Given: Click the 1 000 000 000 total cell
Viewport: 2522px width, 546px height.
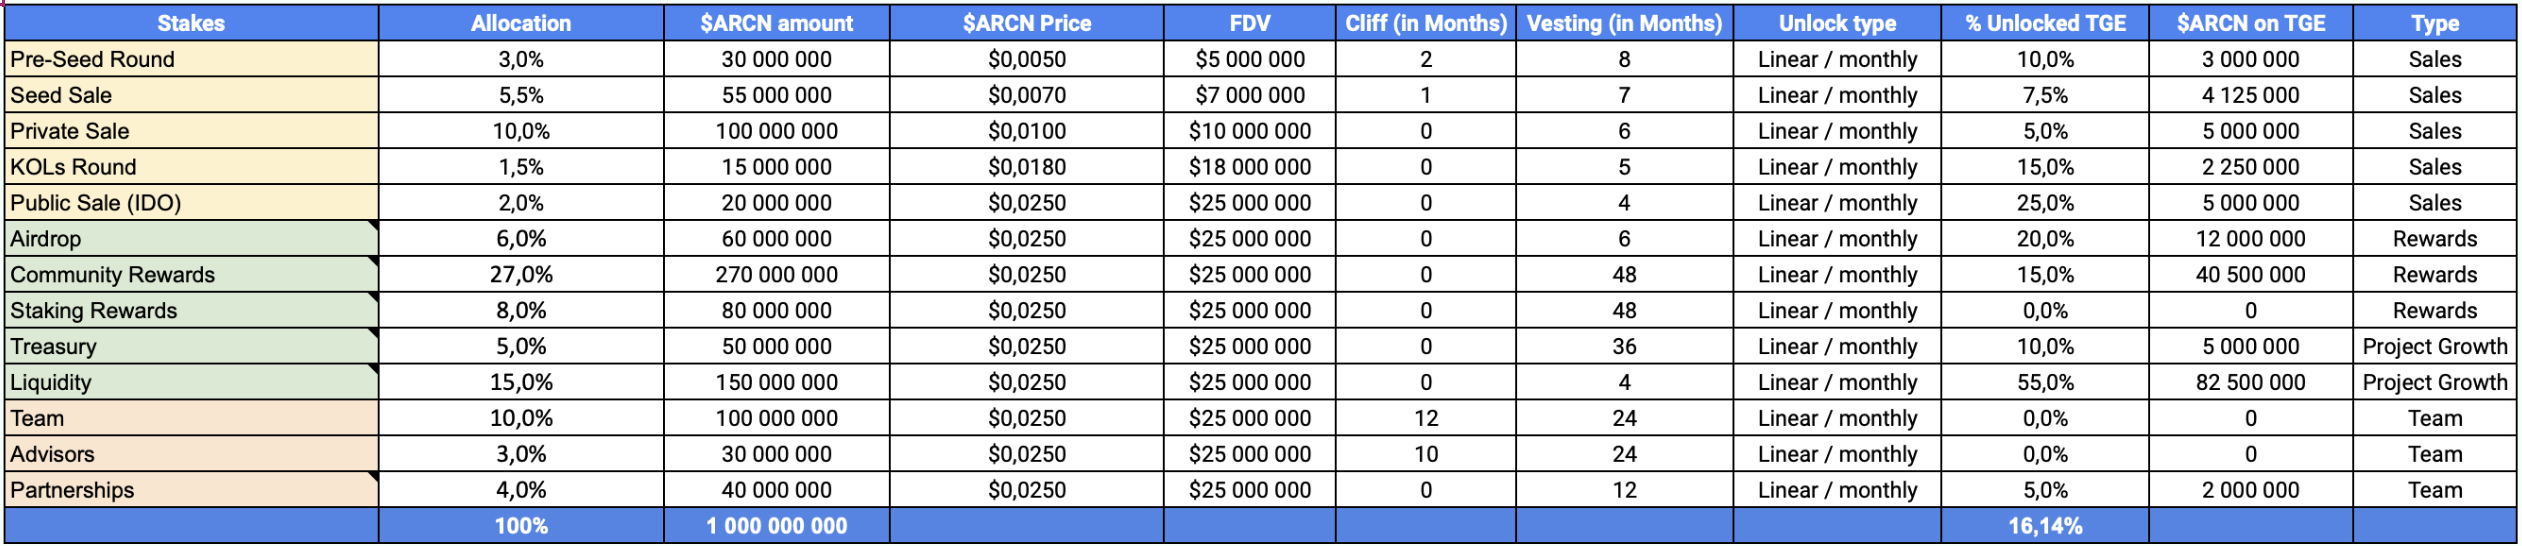Looking at the screenshot, I should 776,526.
